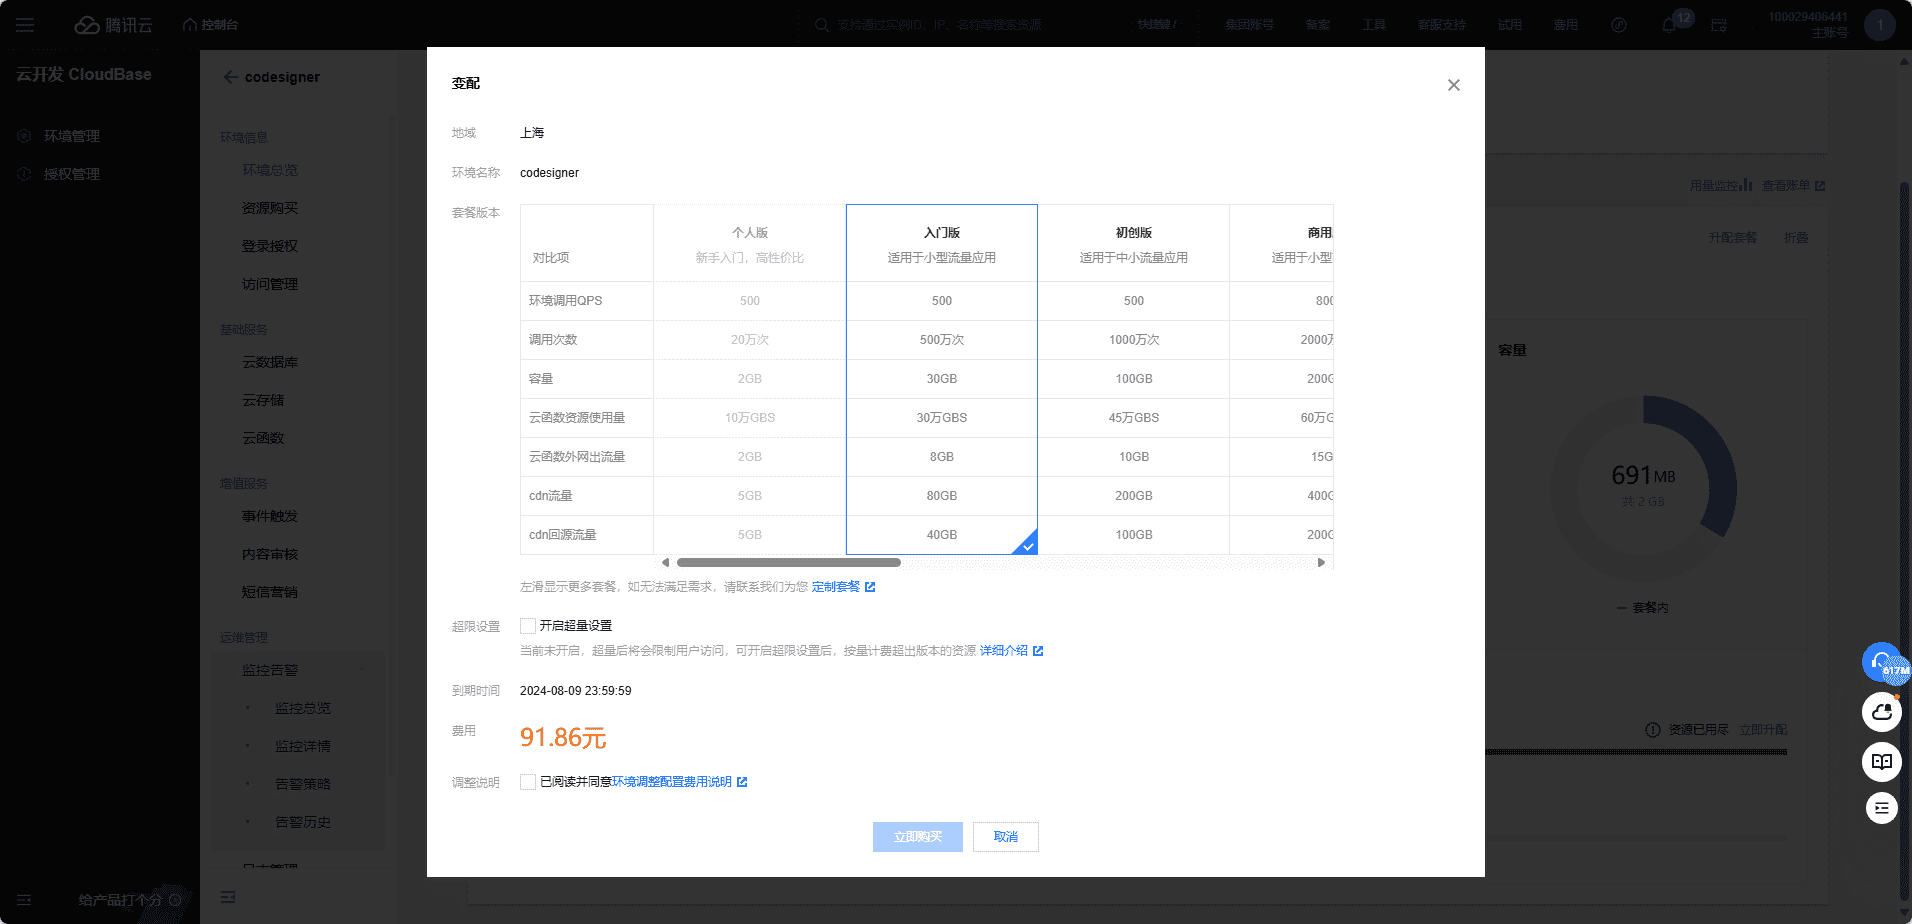Open 费用 in top bar
This screenshot has width=1912, height=924.
click(1566, 25)
